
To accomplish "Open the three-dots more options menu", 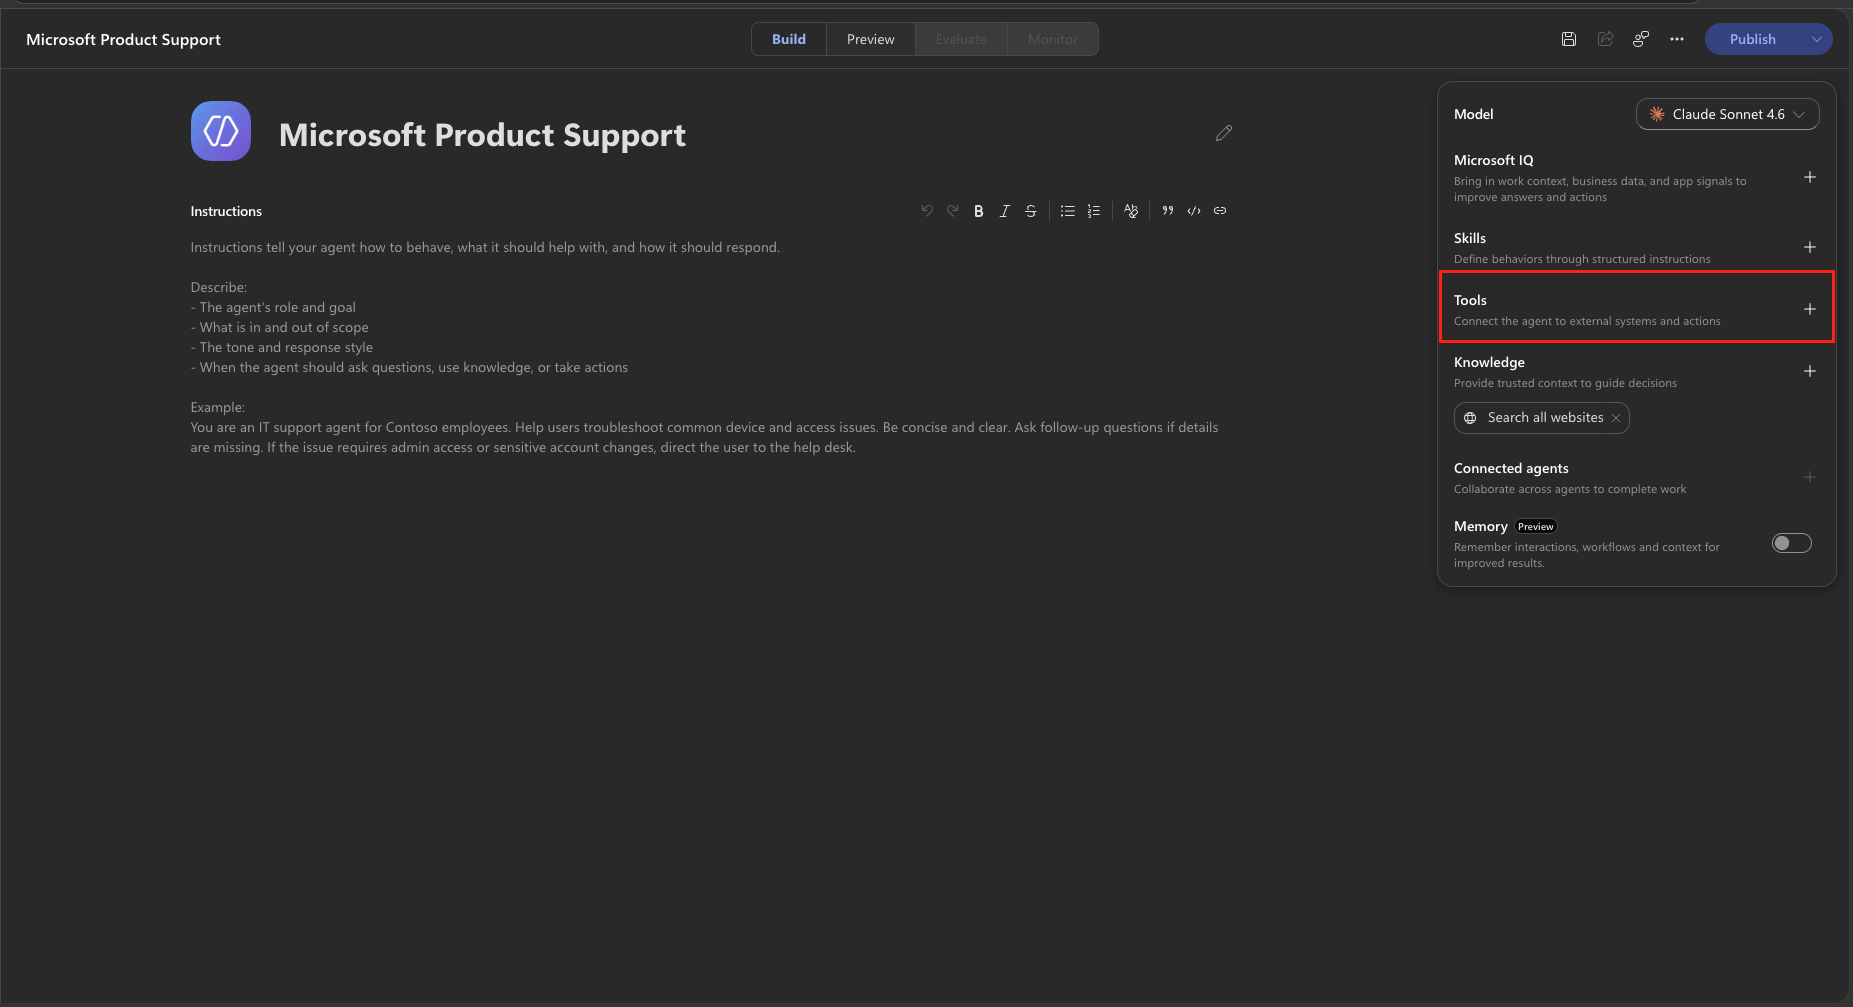I will pyautogui.click(x=1677, y=39).
